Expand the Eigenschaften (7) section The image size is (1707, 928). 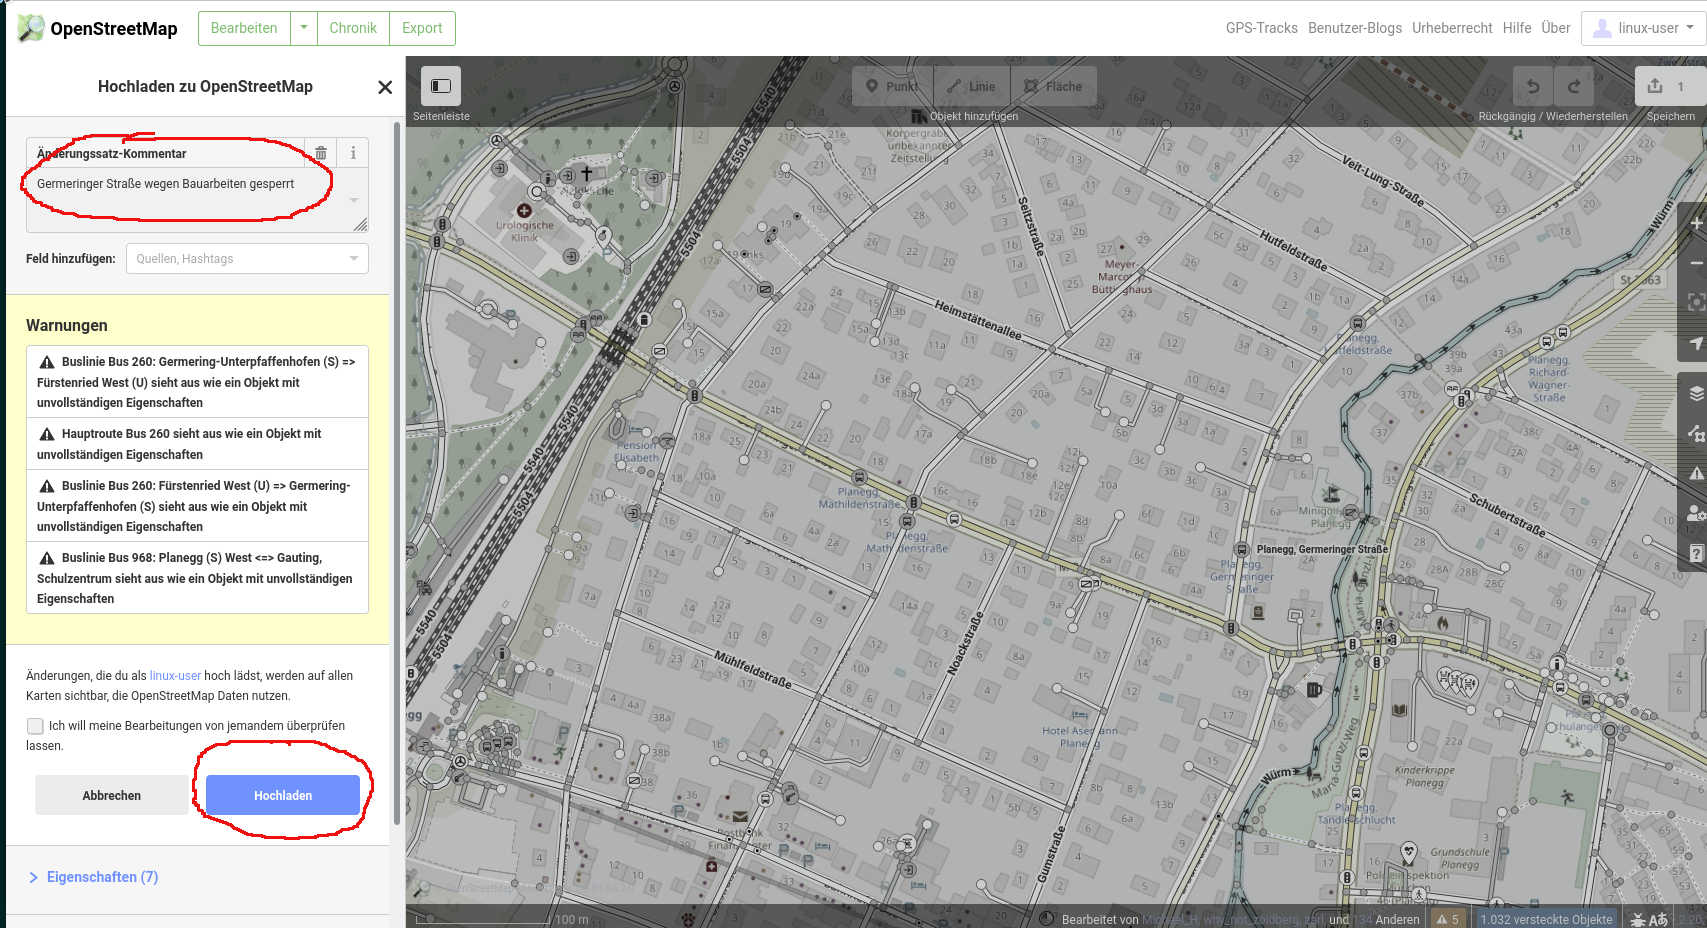(x=92, y=877)
